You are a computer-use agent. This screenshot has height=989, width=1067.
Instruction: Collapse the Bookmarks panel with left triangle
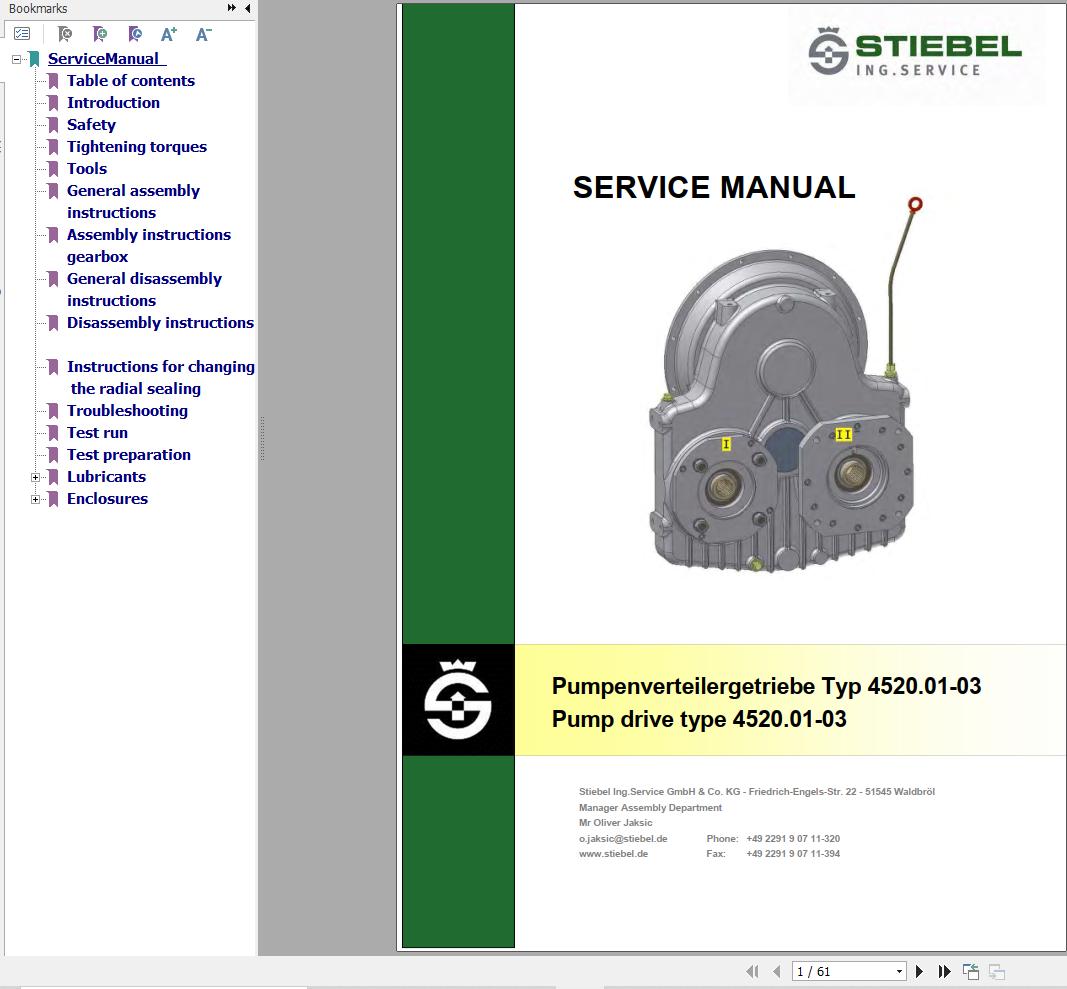tap(248, 8)
